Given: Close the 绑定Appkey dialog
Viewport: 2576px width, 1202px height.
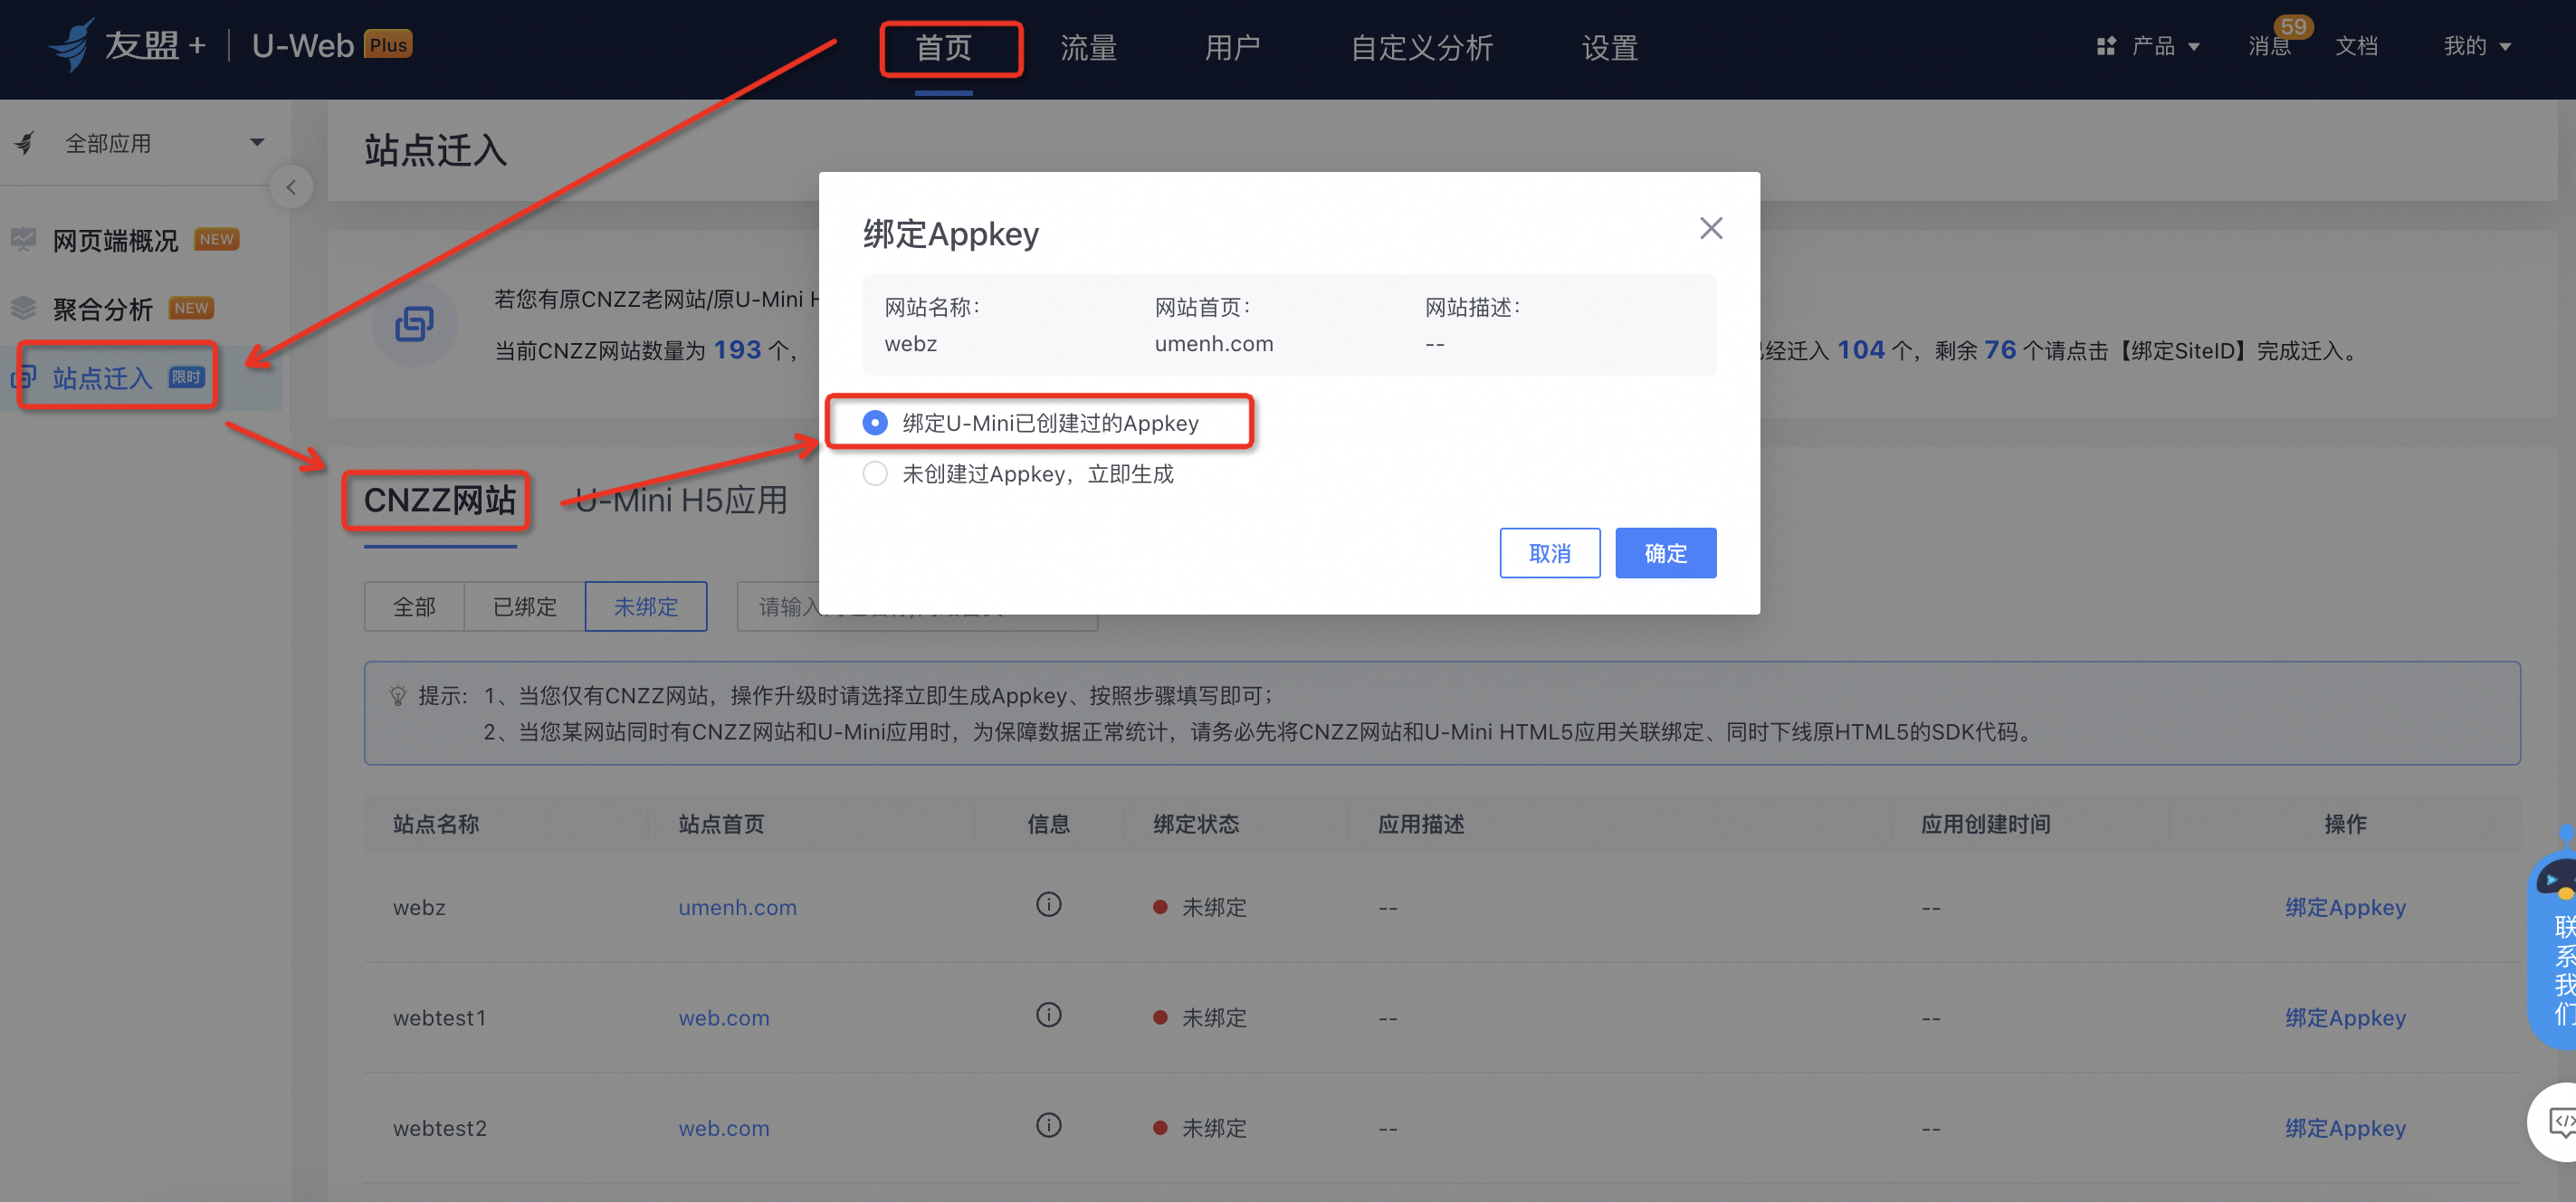Looking at the screenshot, I should click(x=1711, y=228).
